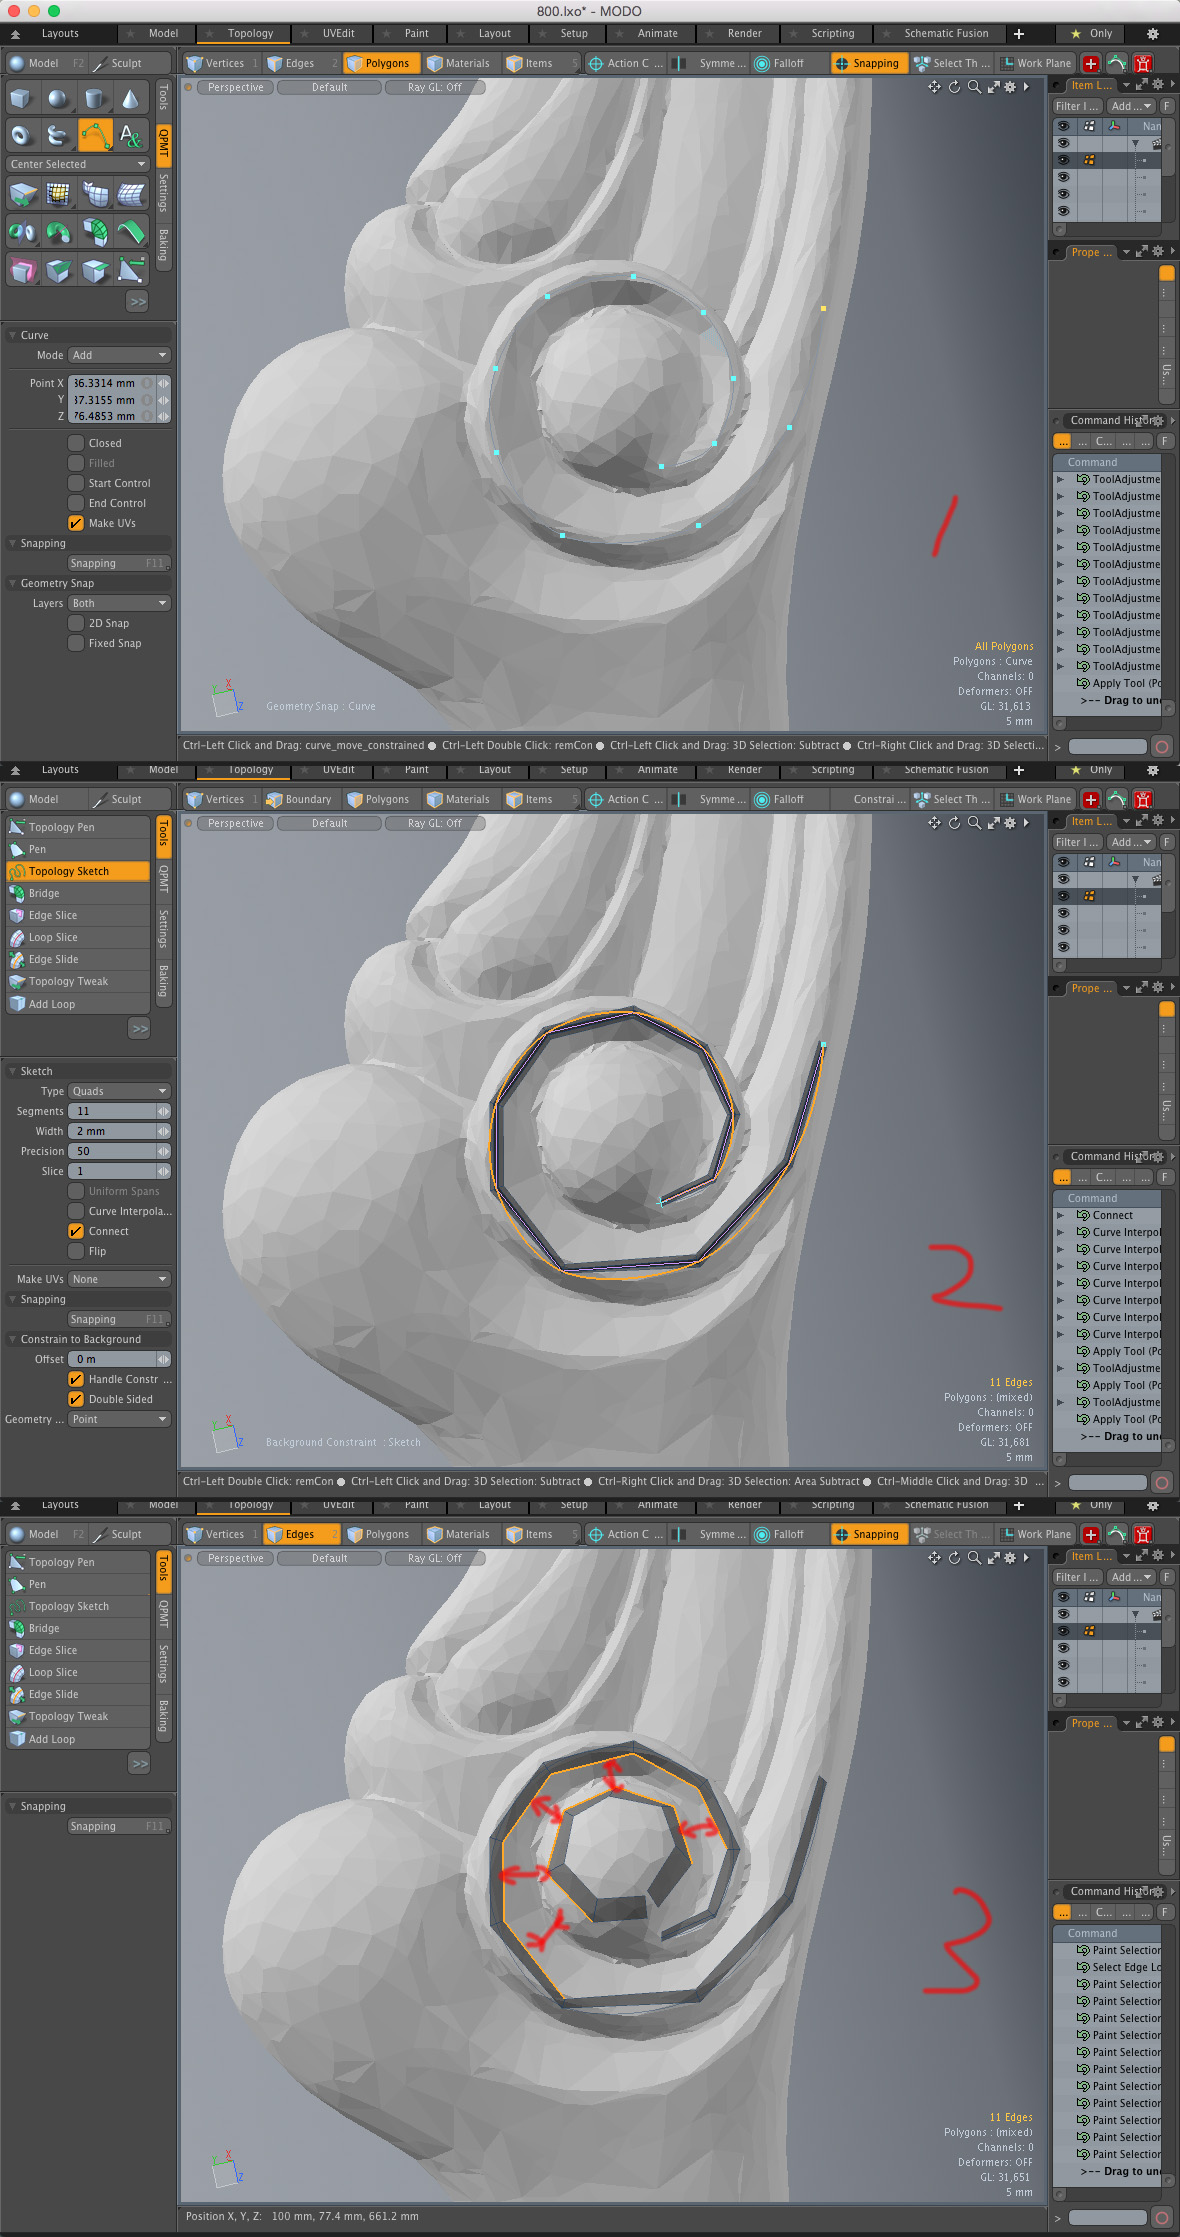
Task: Click the Snapping F11 button under Curve panel
Action: tap(119, 563)
